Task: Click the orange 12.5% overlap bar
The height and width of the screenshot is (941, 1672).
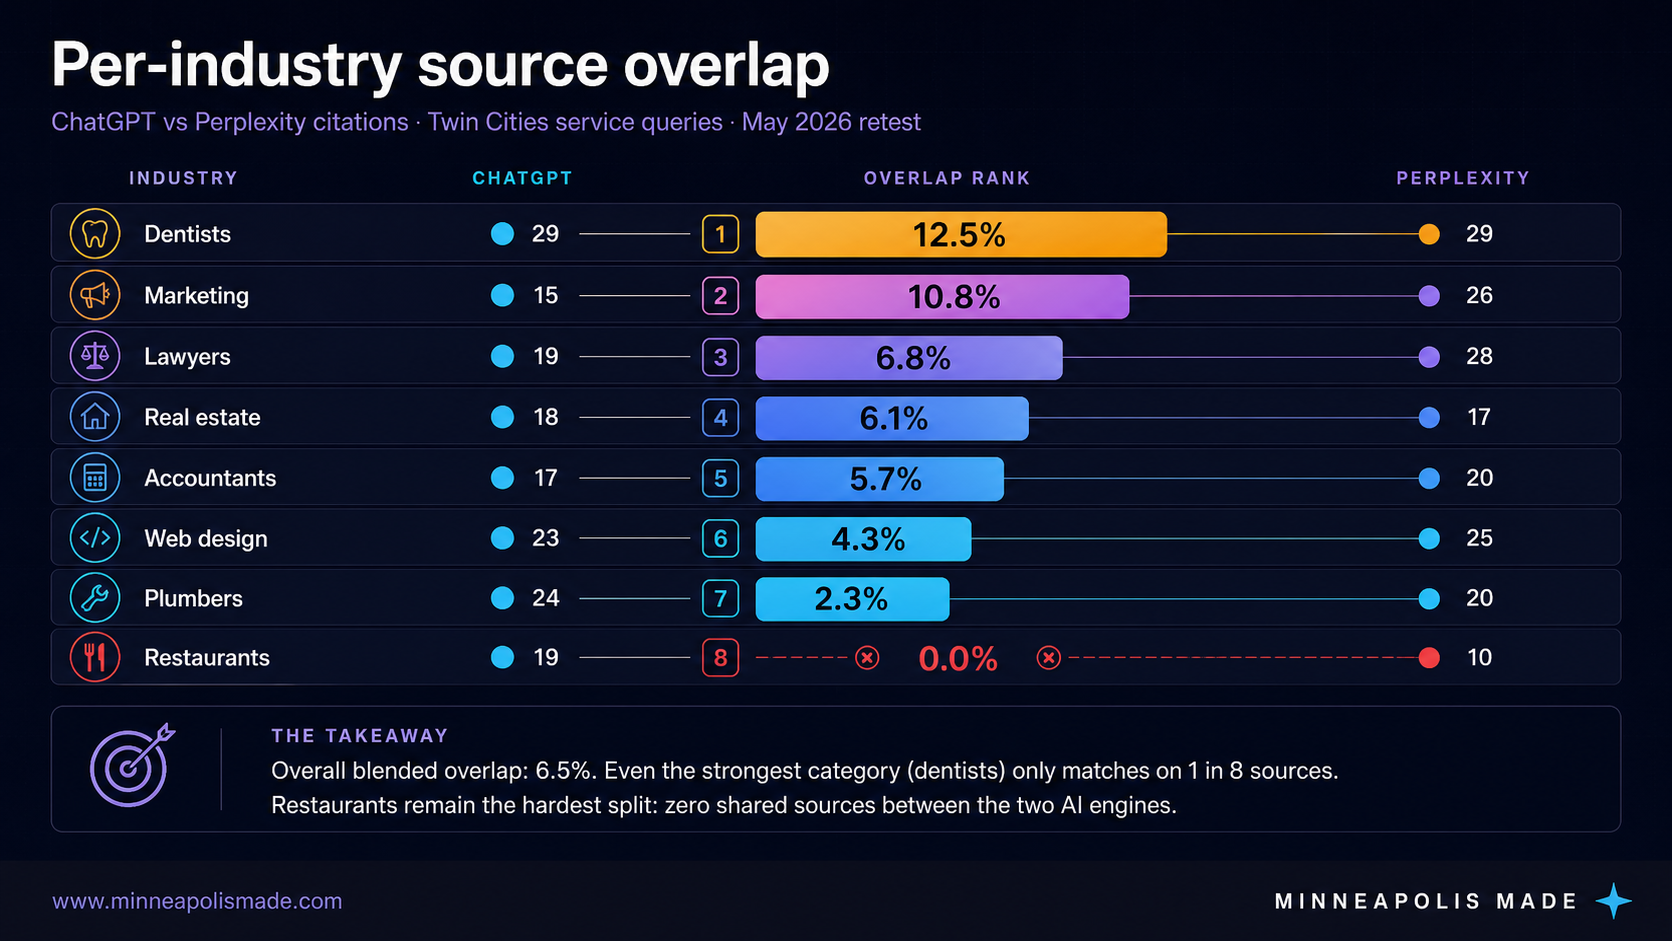Action: tap(961, 234)
